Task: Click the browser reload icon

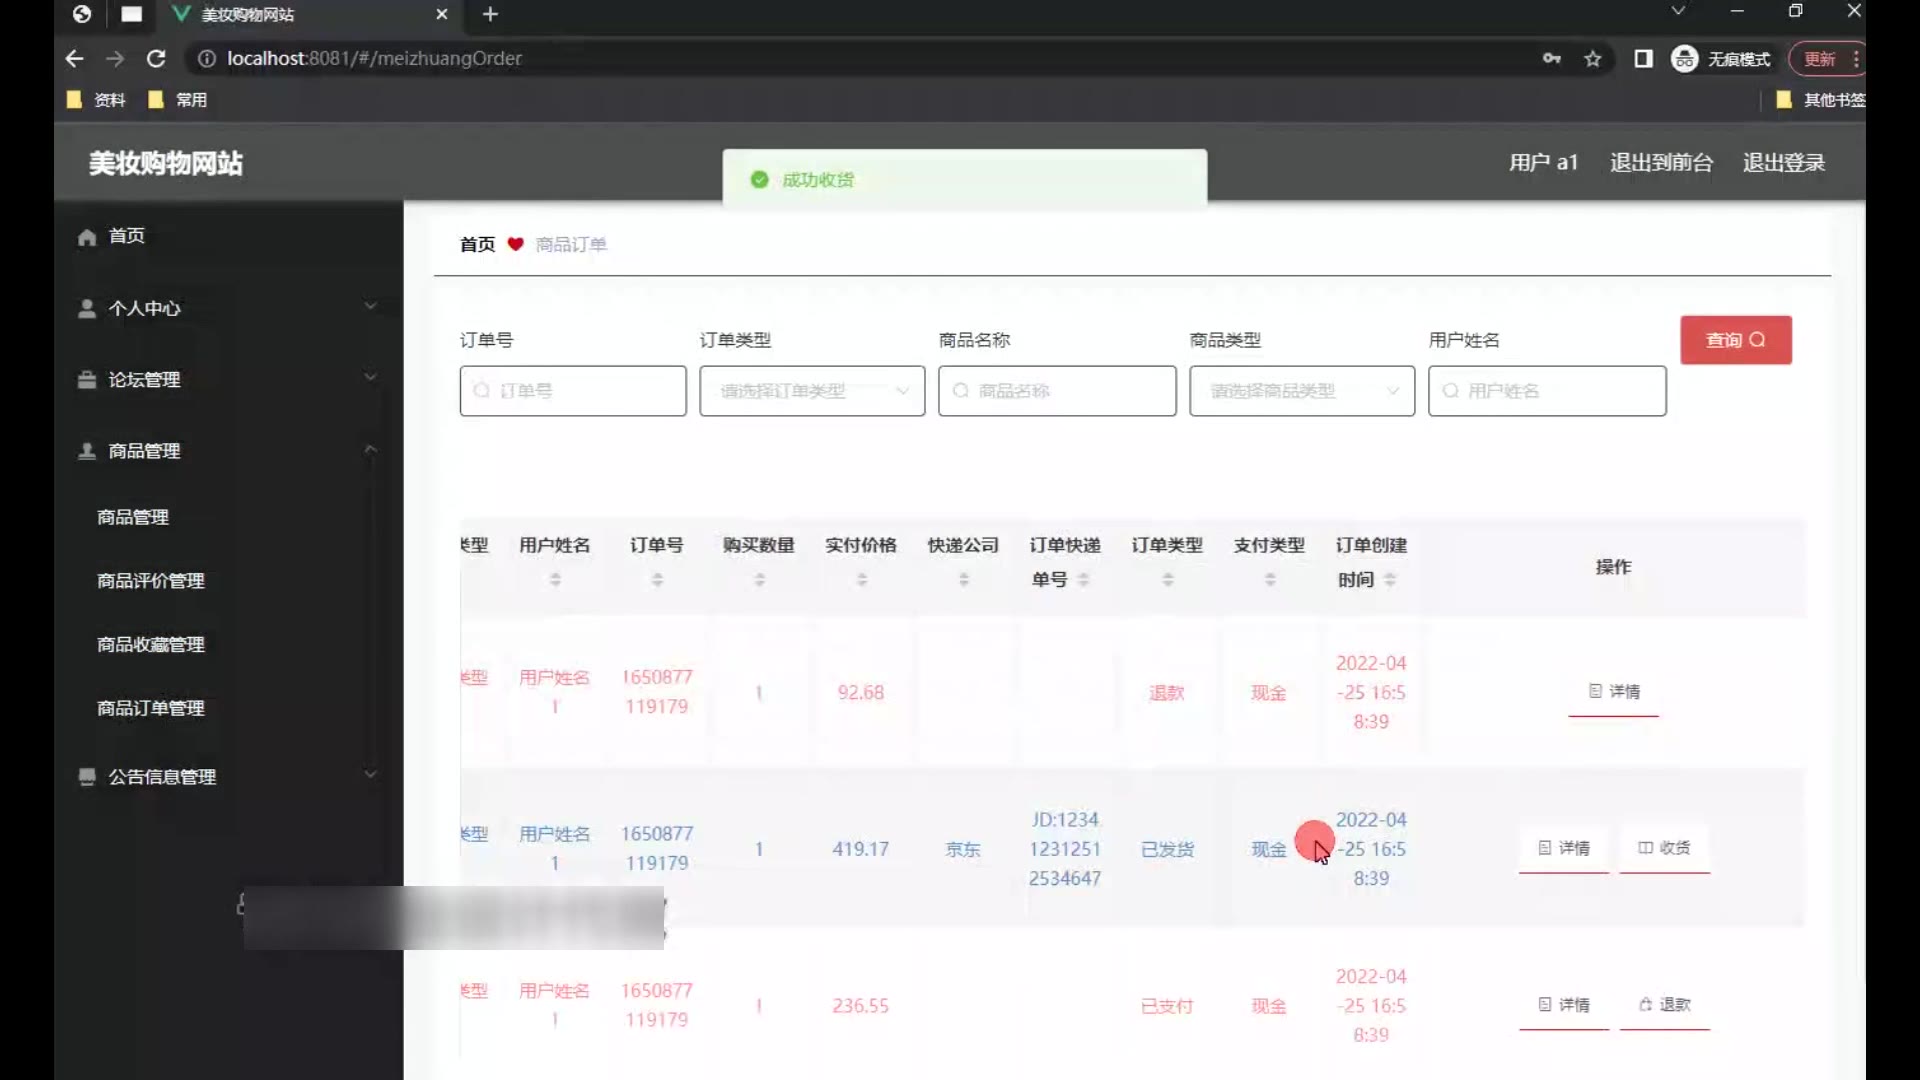Action: 156,59
